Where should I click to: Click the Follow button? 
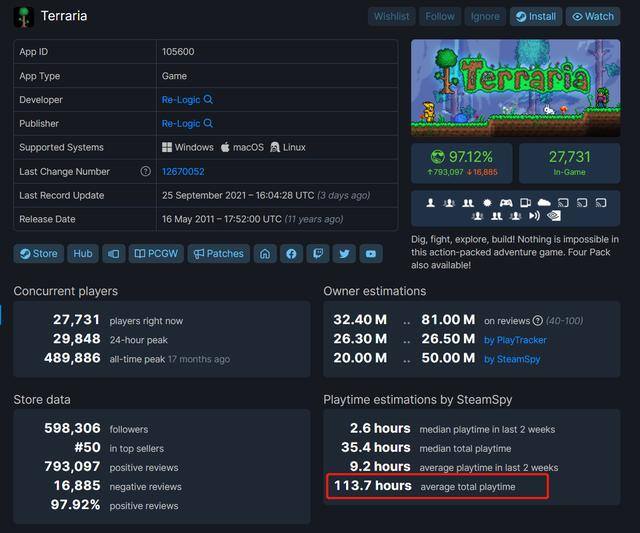(x=440, y=16)
